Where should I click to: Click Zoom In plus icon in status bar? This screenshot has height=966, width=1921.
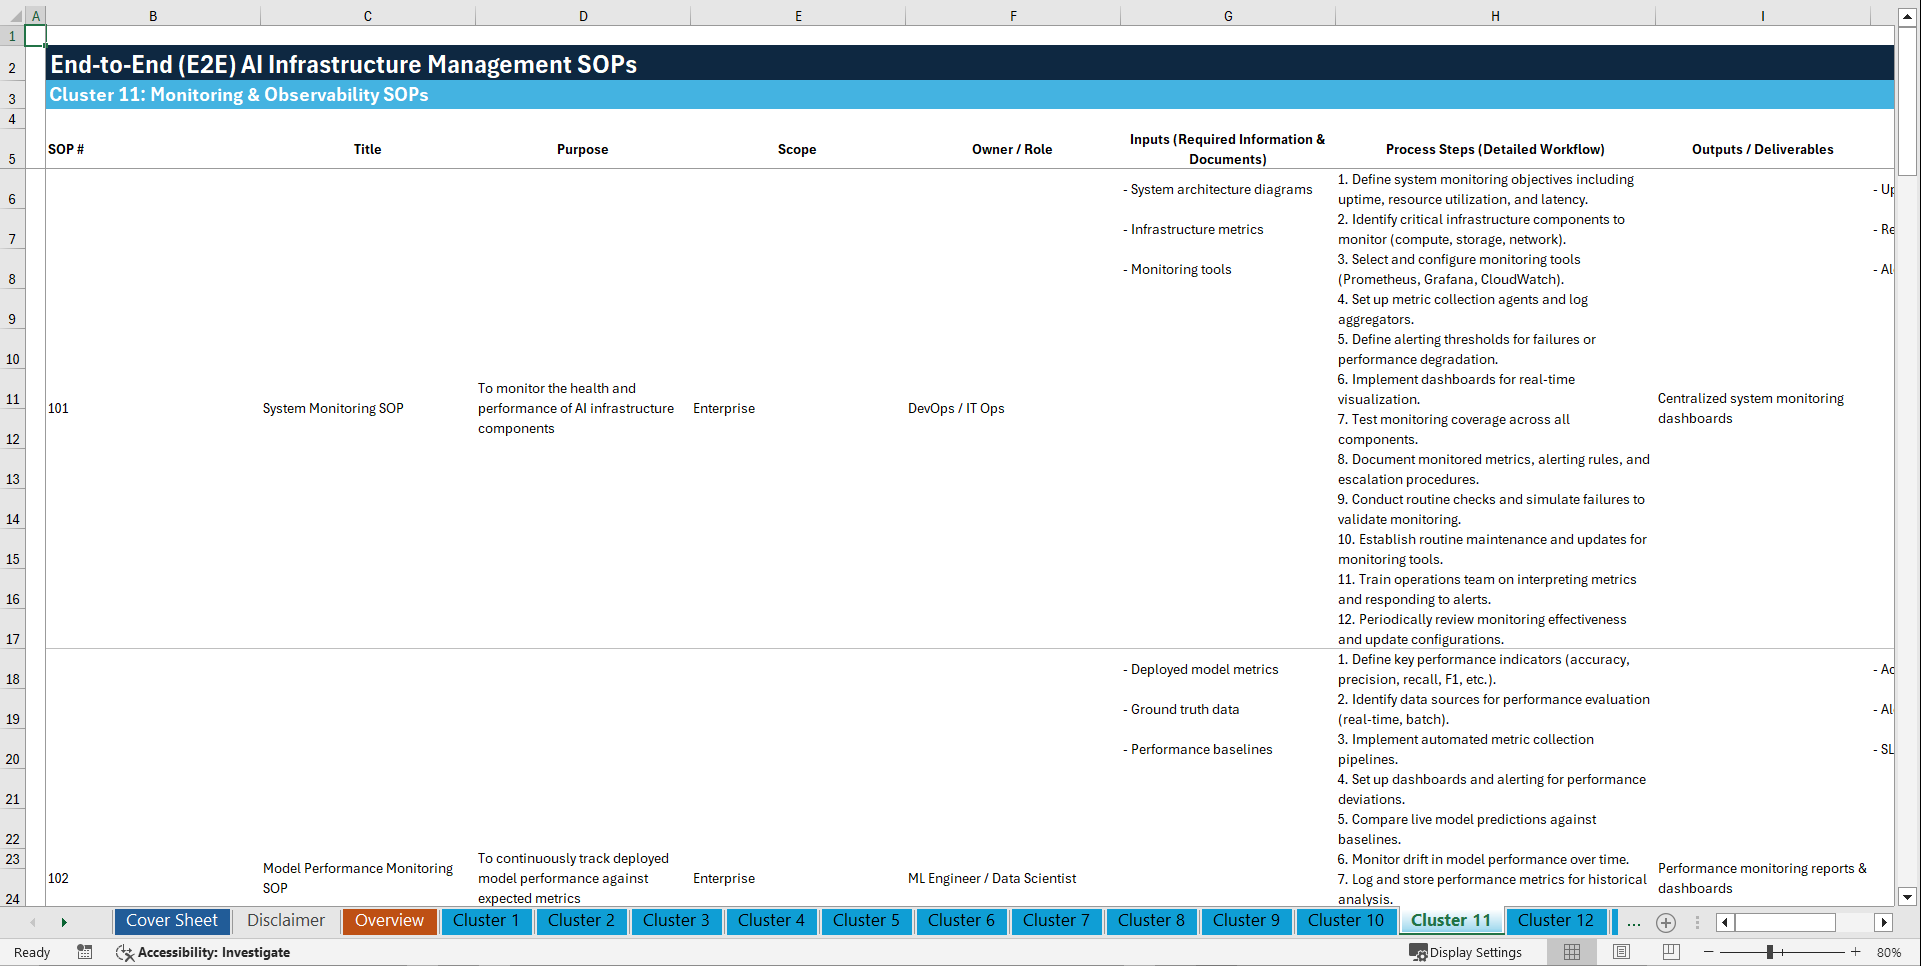click(x=1857, y=952)
